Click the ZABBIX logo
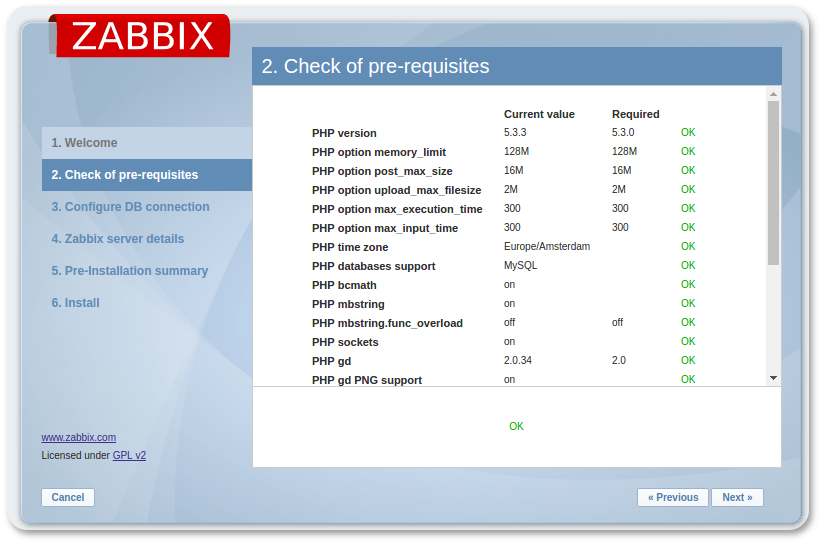 point(139,36)
